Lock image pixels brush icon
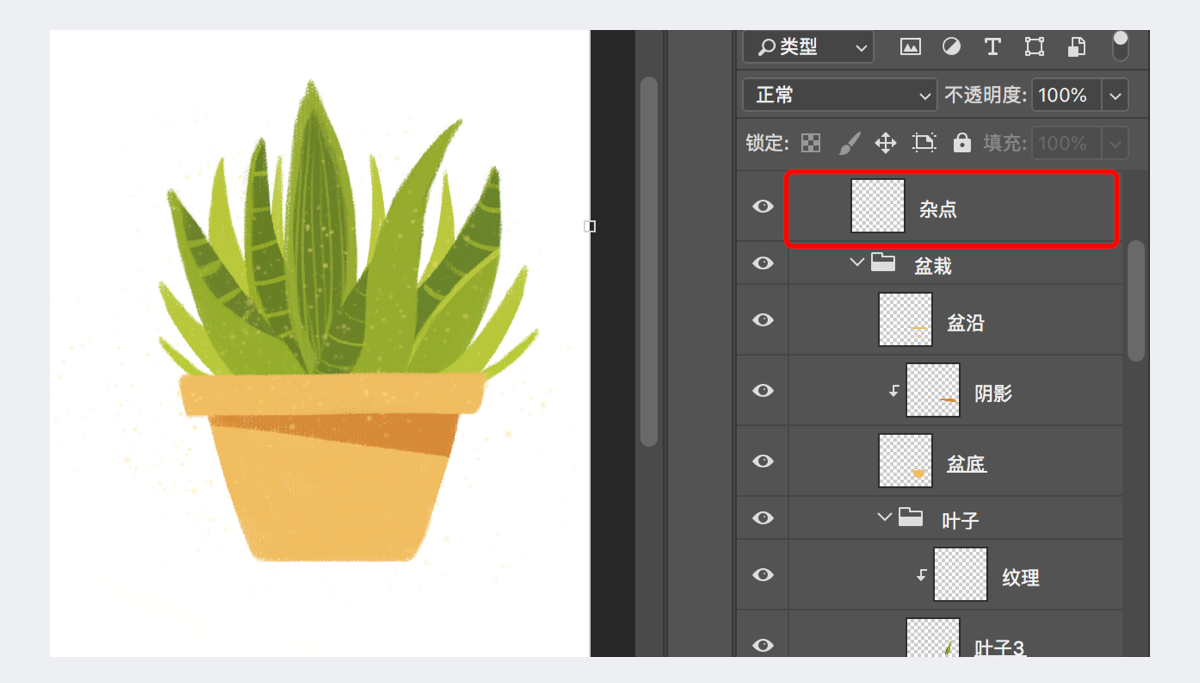This screenshot has width=1200, height=683. pyautogui.click(x=848, y=143)
